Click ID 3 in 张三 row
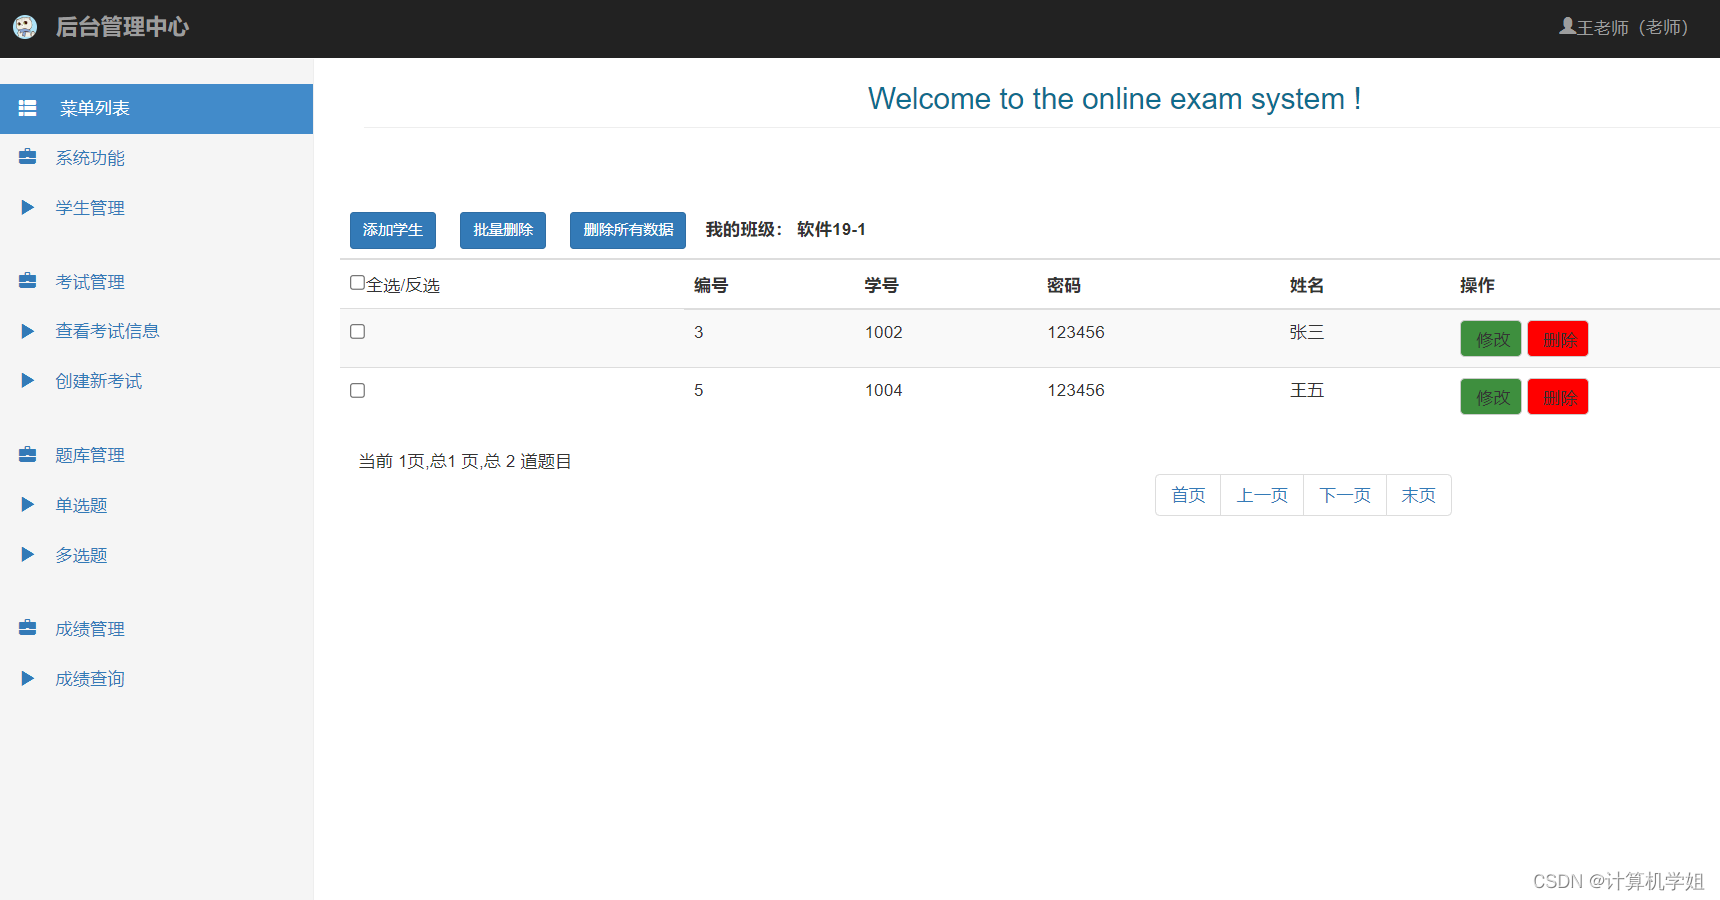This screenshot has width=1720, height=900. 699,332
